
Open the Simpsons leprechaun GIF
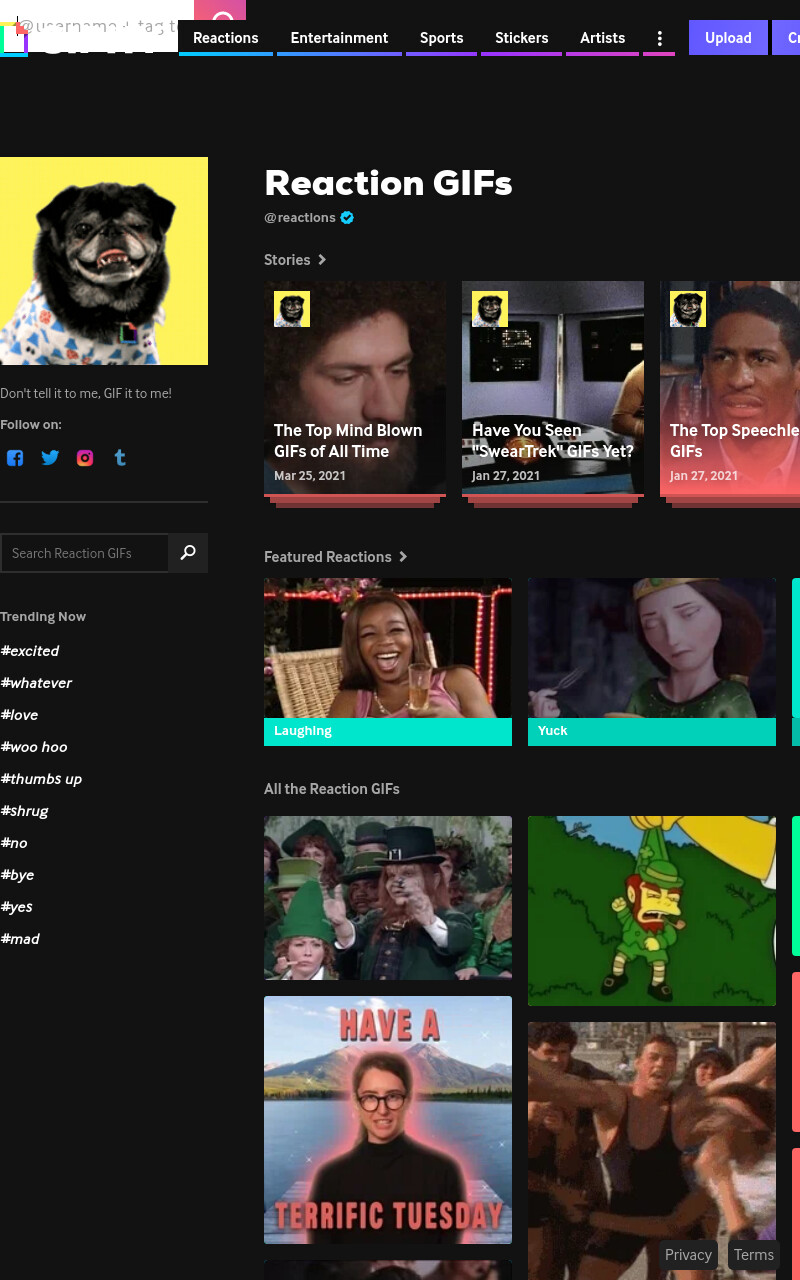click(x=652, y=911)
